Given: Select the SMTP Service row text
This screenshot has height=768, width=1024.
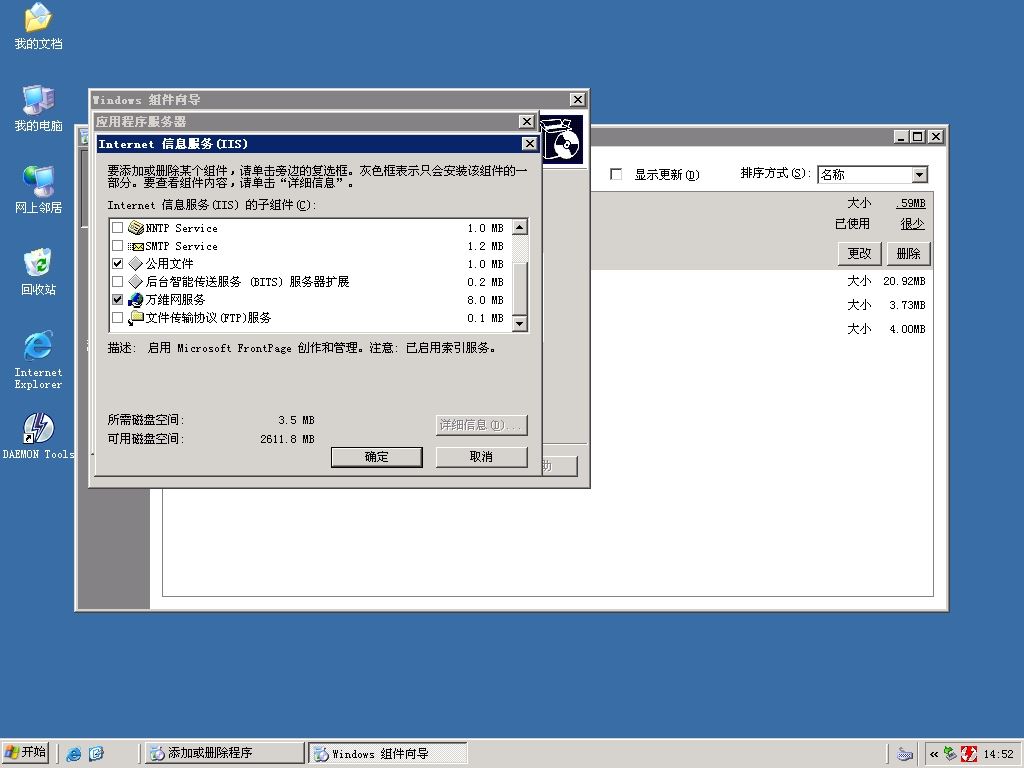Looking at the screenshot, I should click(182, 246).
